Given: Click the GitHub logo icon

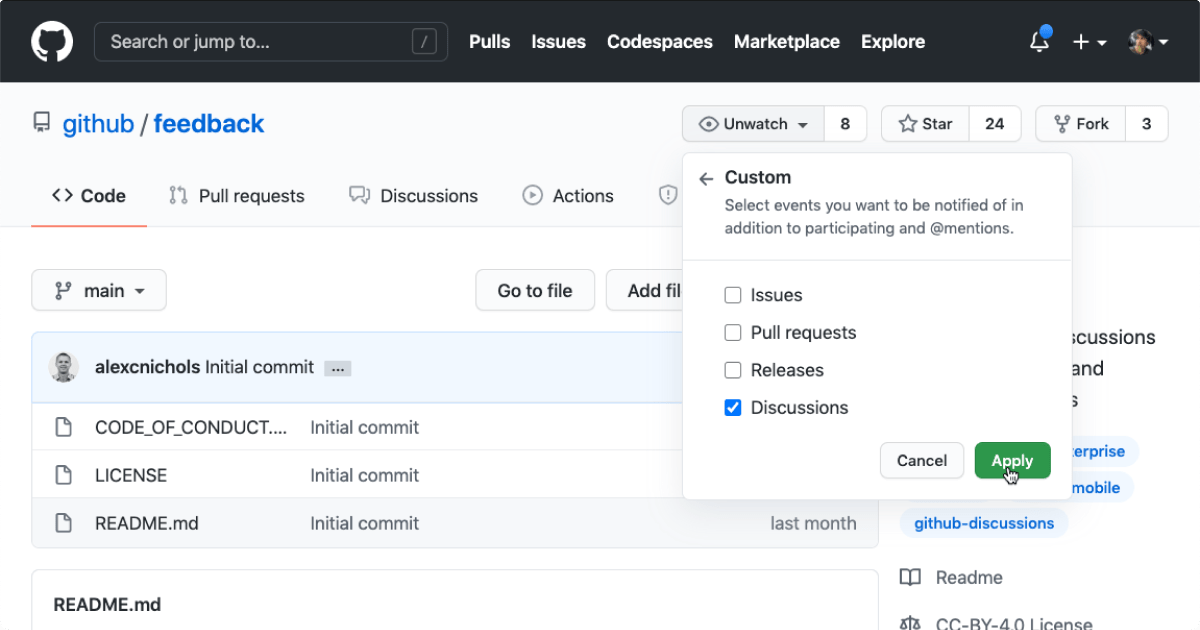Looking at the screenshot, I should click(52, 42).
